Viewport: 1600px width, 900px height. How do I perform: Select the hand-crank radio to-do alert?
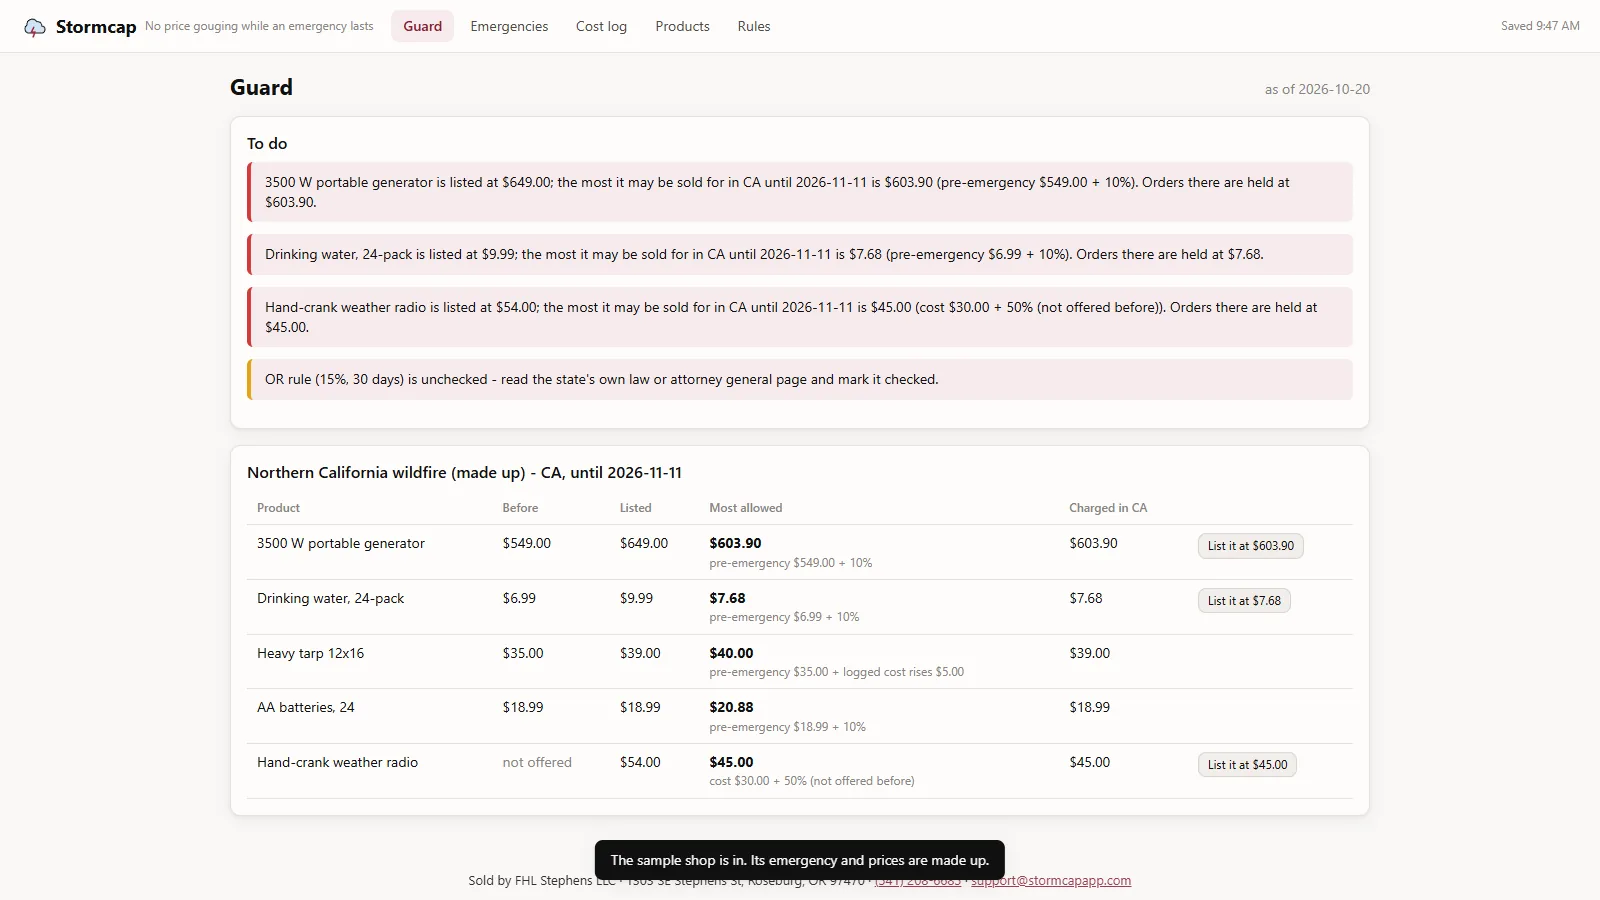[800, 317]
